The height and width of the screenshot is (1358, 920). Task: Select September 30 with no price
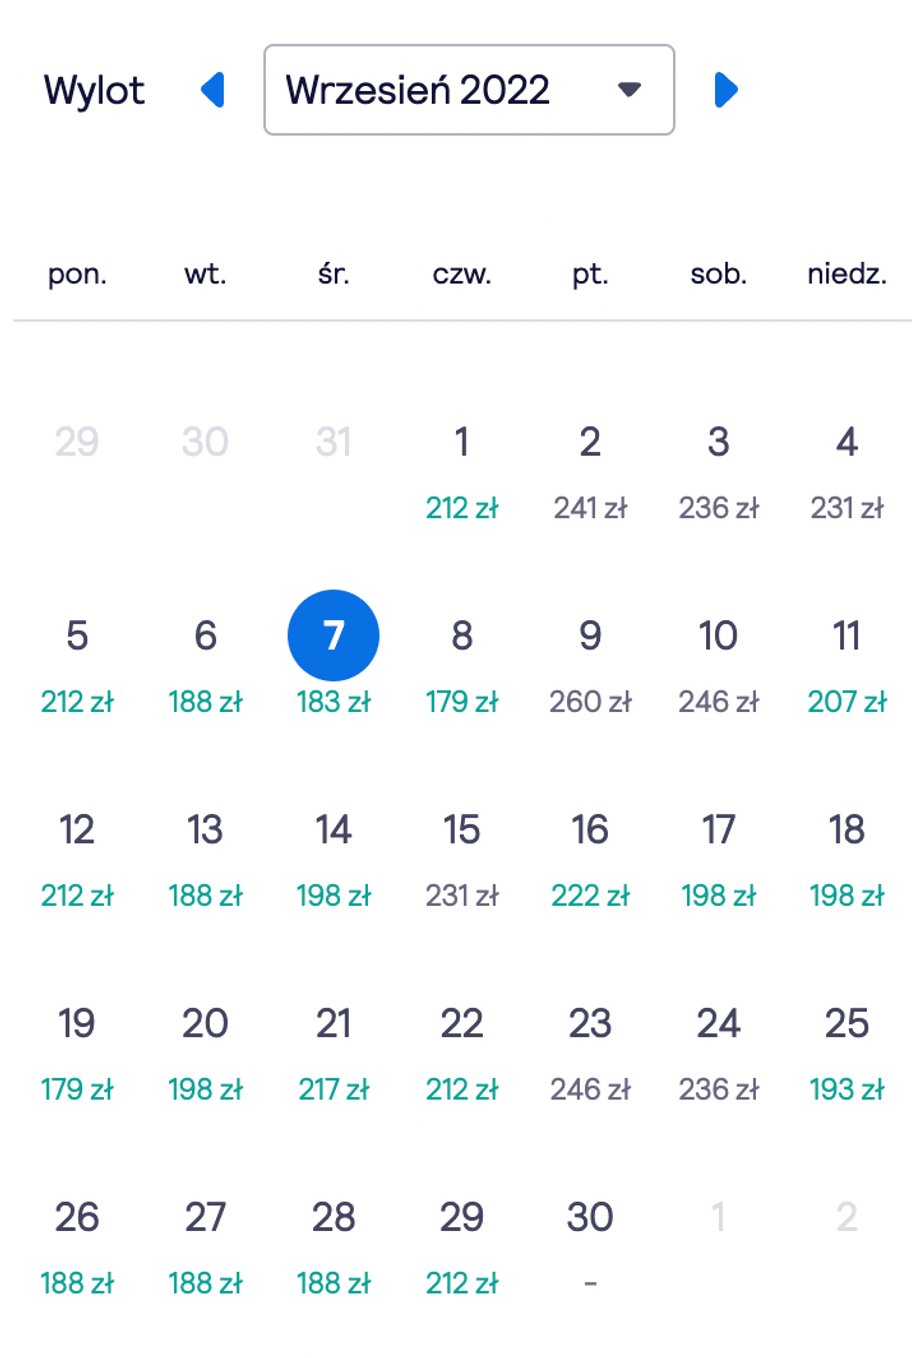click(590, 1247)
